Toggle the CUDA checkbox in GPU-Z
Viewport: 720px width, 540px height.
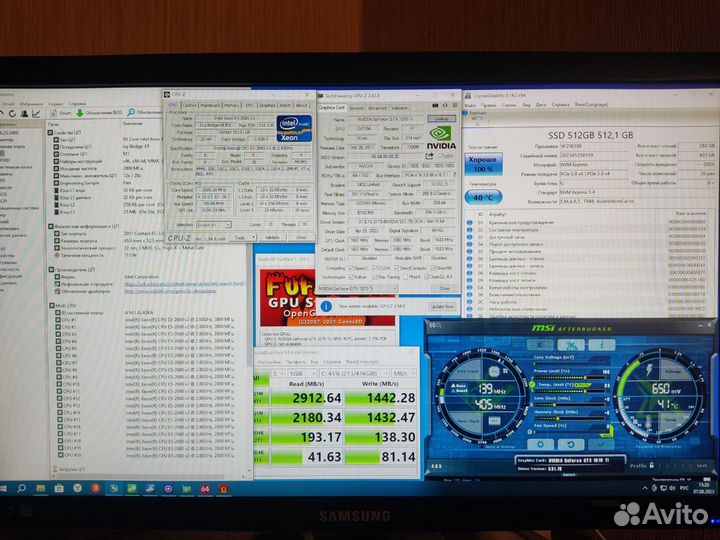point(375,268)
